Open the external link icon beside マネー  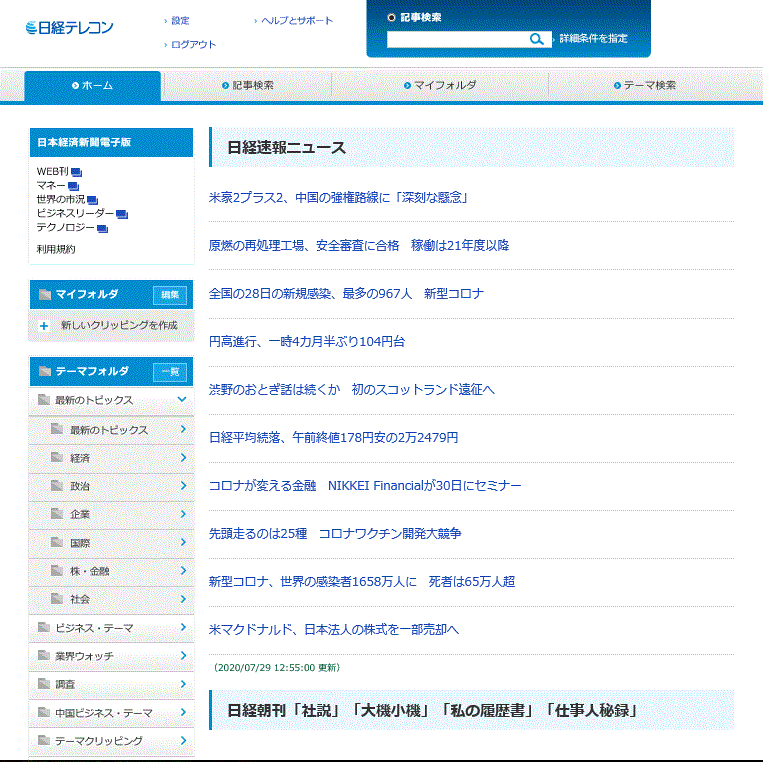pos(75,186)
